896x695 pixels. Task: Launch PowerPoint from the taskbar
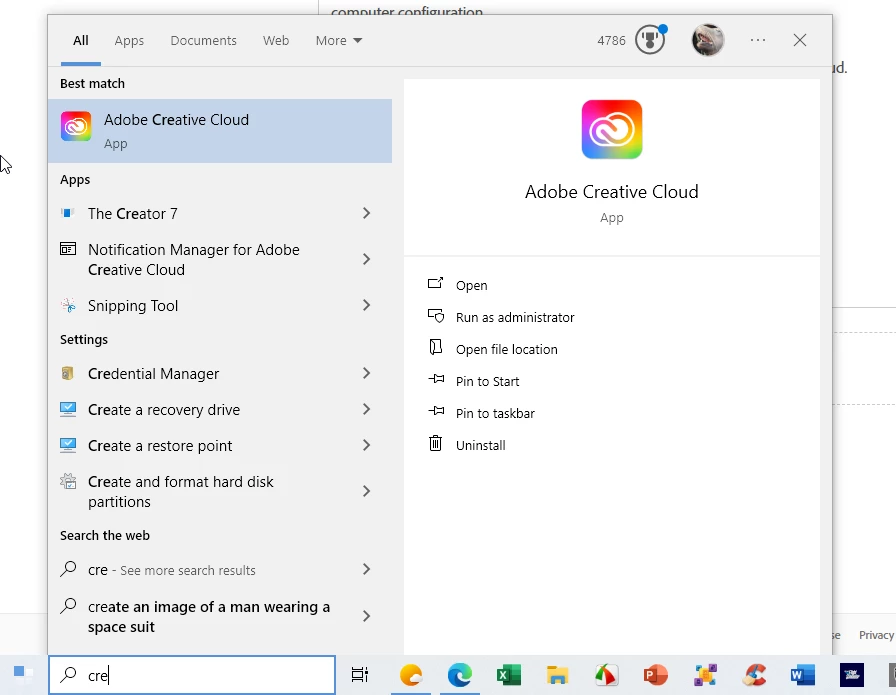click(655, 675)
